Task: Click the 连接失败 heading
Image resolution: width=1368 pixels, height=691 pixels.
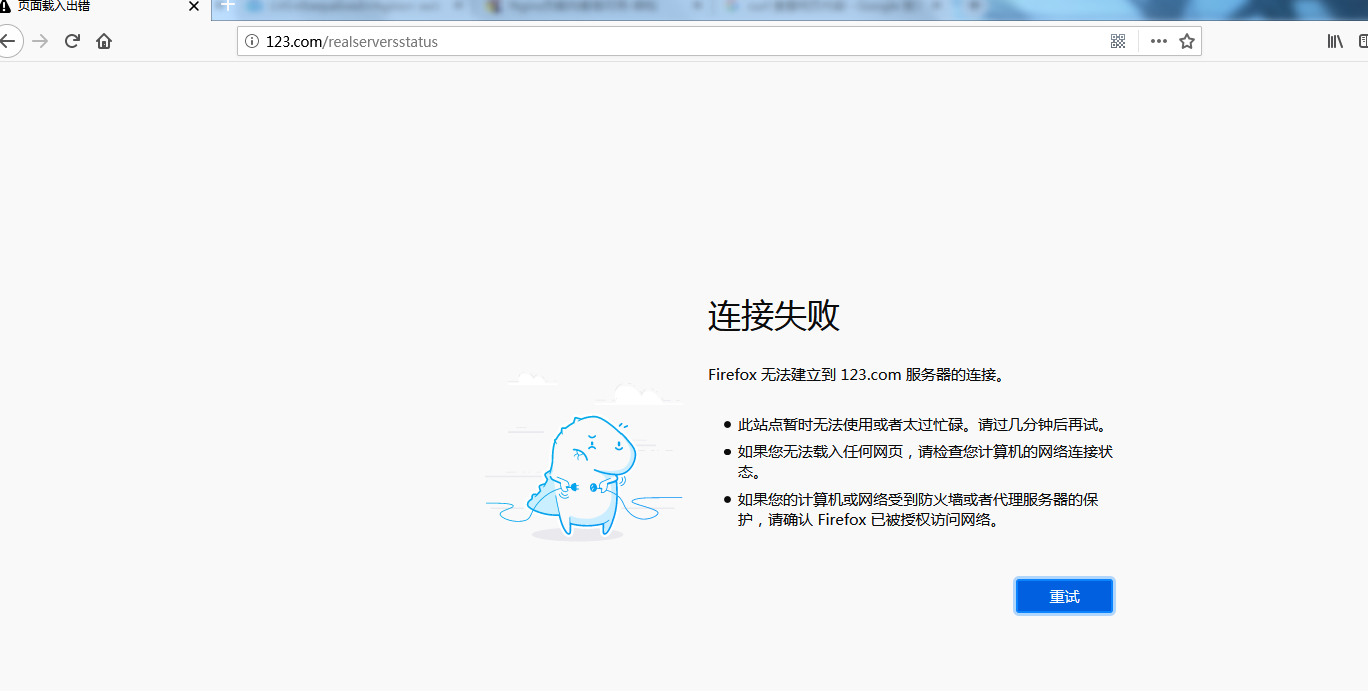Action: (x=774, y=315)
